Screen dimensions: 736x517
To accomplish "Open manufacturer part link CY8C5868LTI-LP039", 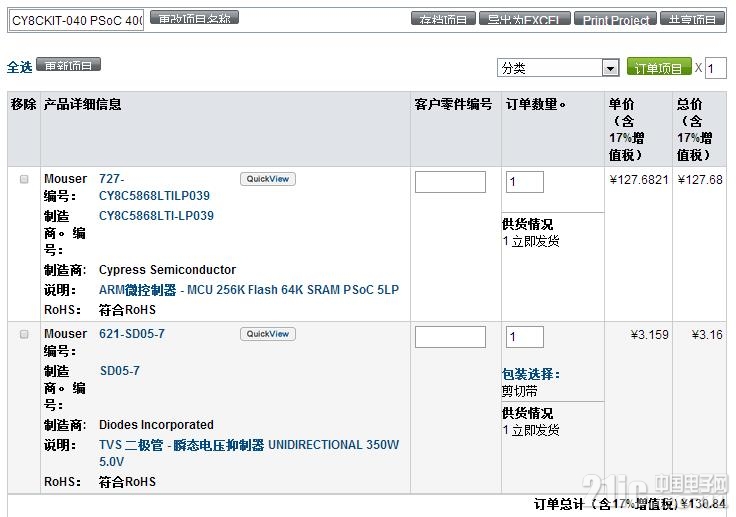I will (x=156, y=216).
